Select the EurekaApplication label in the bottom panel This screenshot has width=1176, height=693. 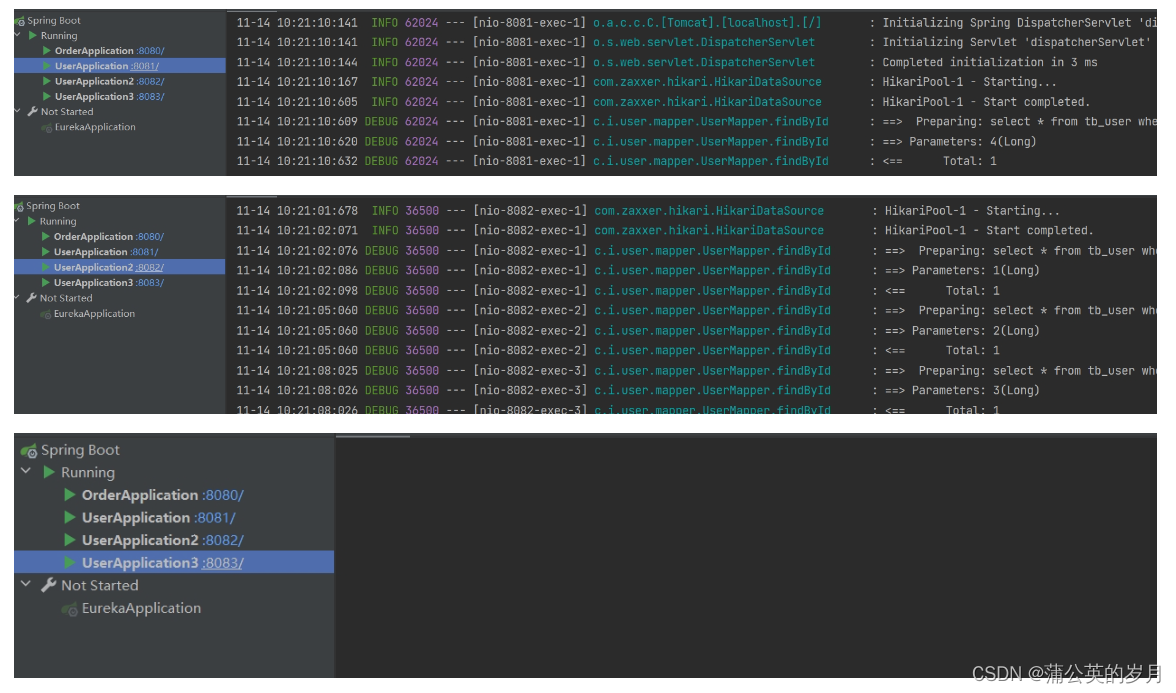pos(142,608)
